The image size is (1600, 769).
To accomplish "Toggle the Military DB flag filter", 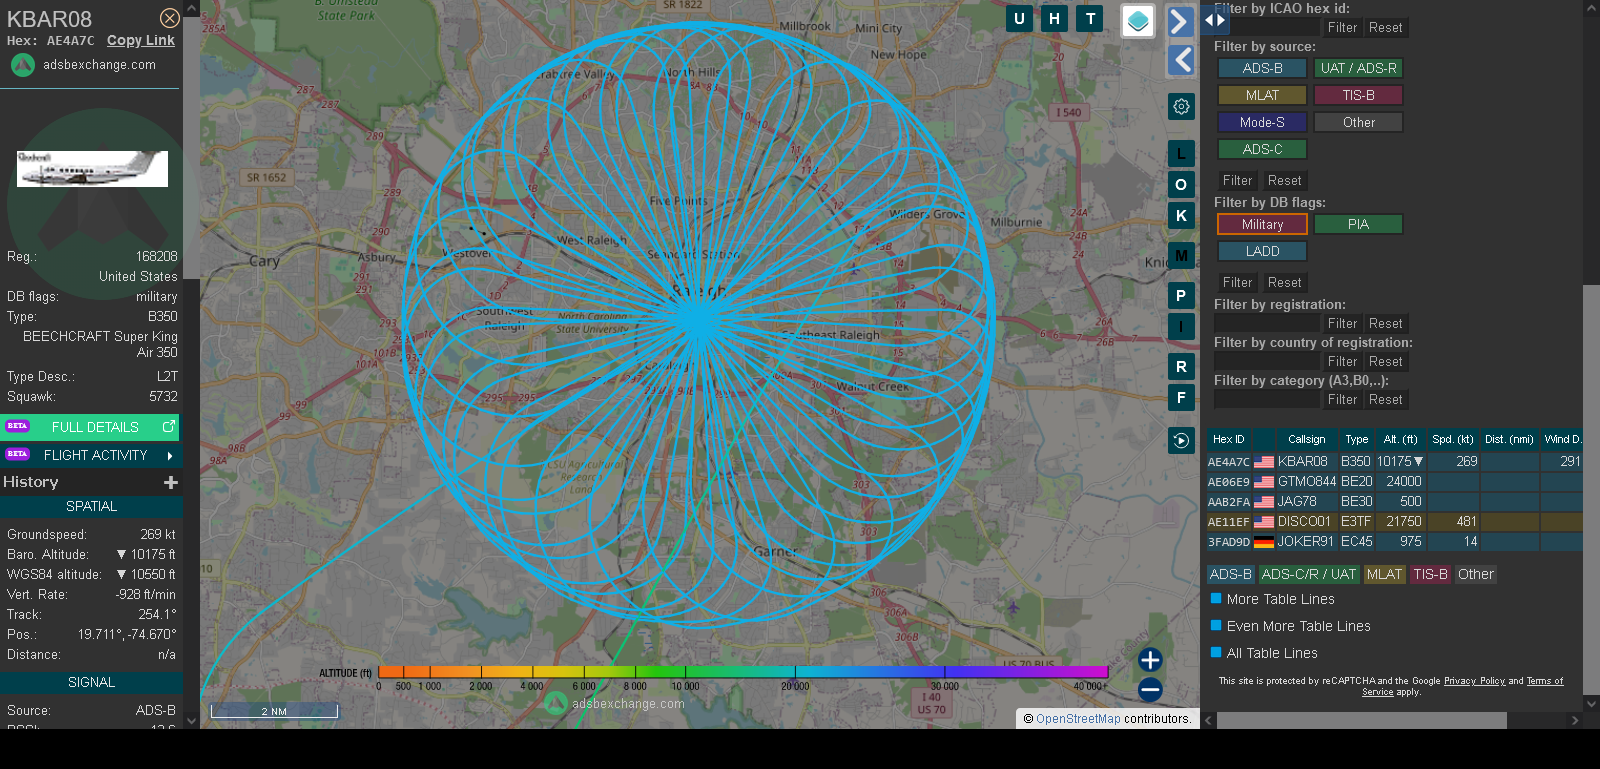I will (1262, 224).
